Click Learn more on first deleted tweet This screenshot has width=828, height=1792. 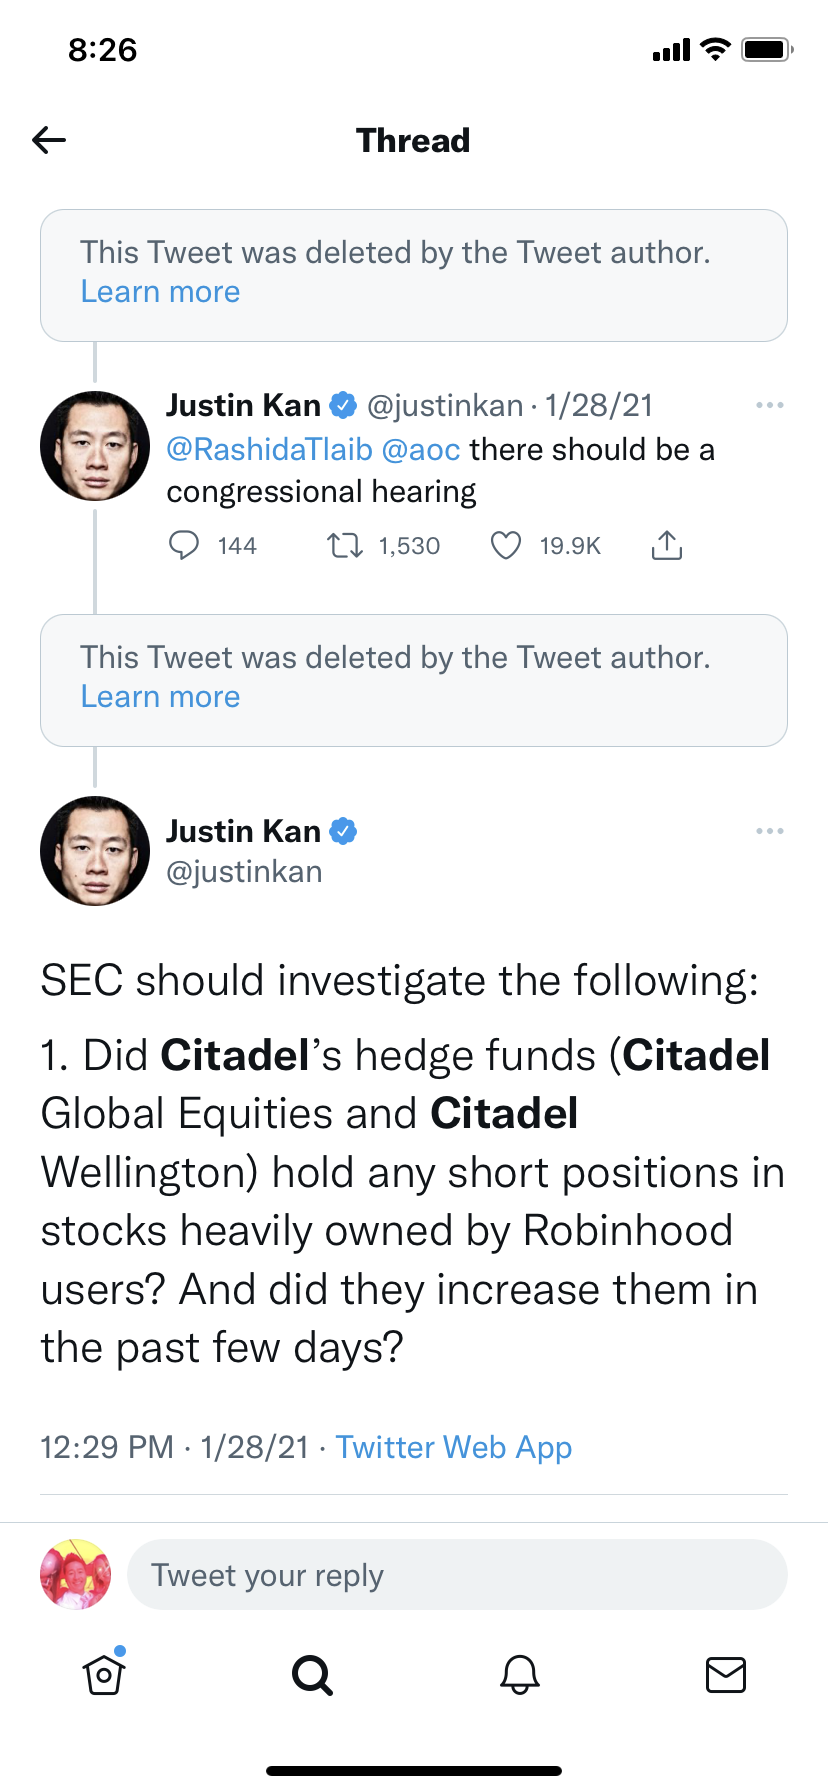coord(160,292)
